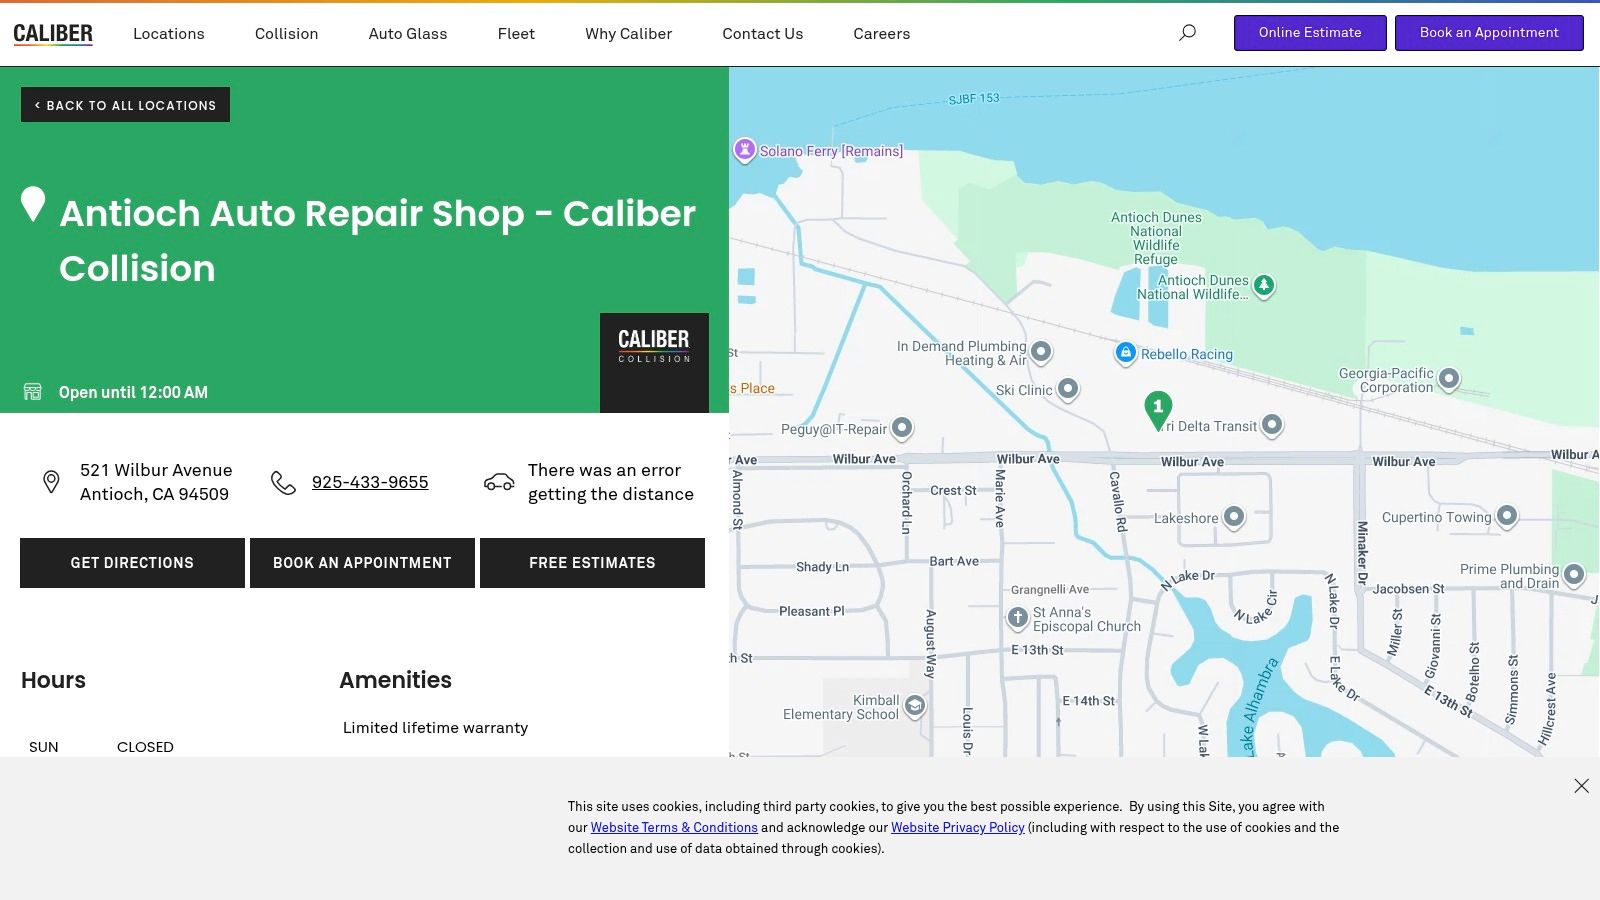Select the Antioch Dunes National Wildlife tree pin
1600x900 pixels.
pos(1264,286)
